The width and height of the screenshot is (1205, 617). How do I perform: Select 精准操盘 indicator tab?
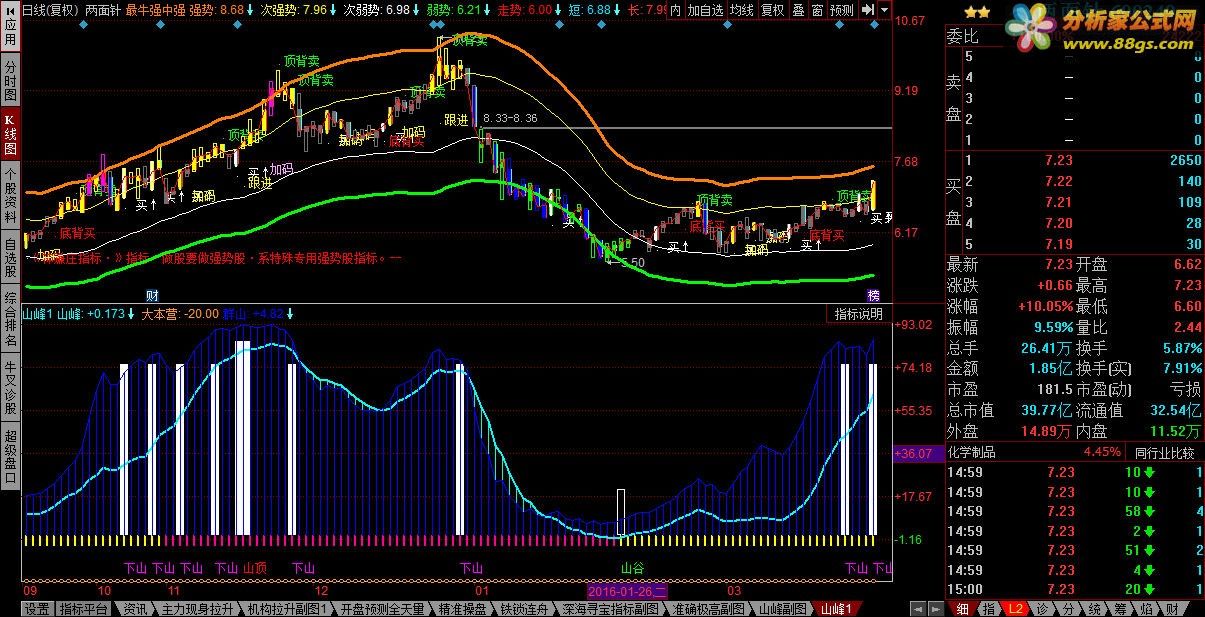coord(462,609)
